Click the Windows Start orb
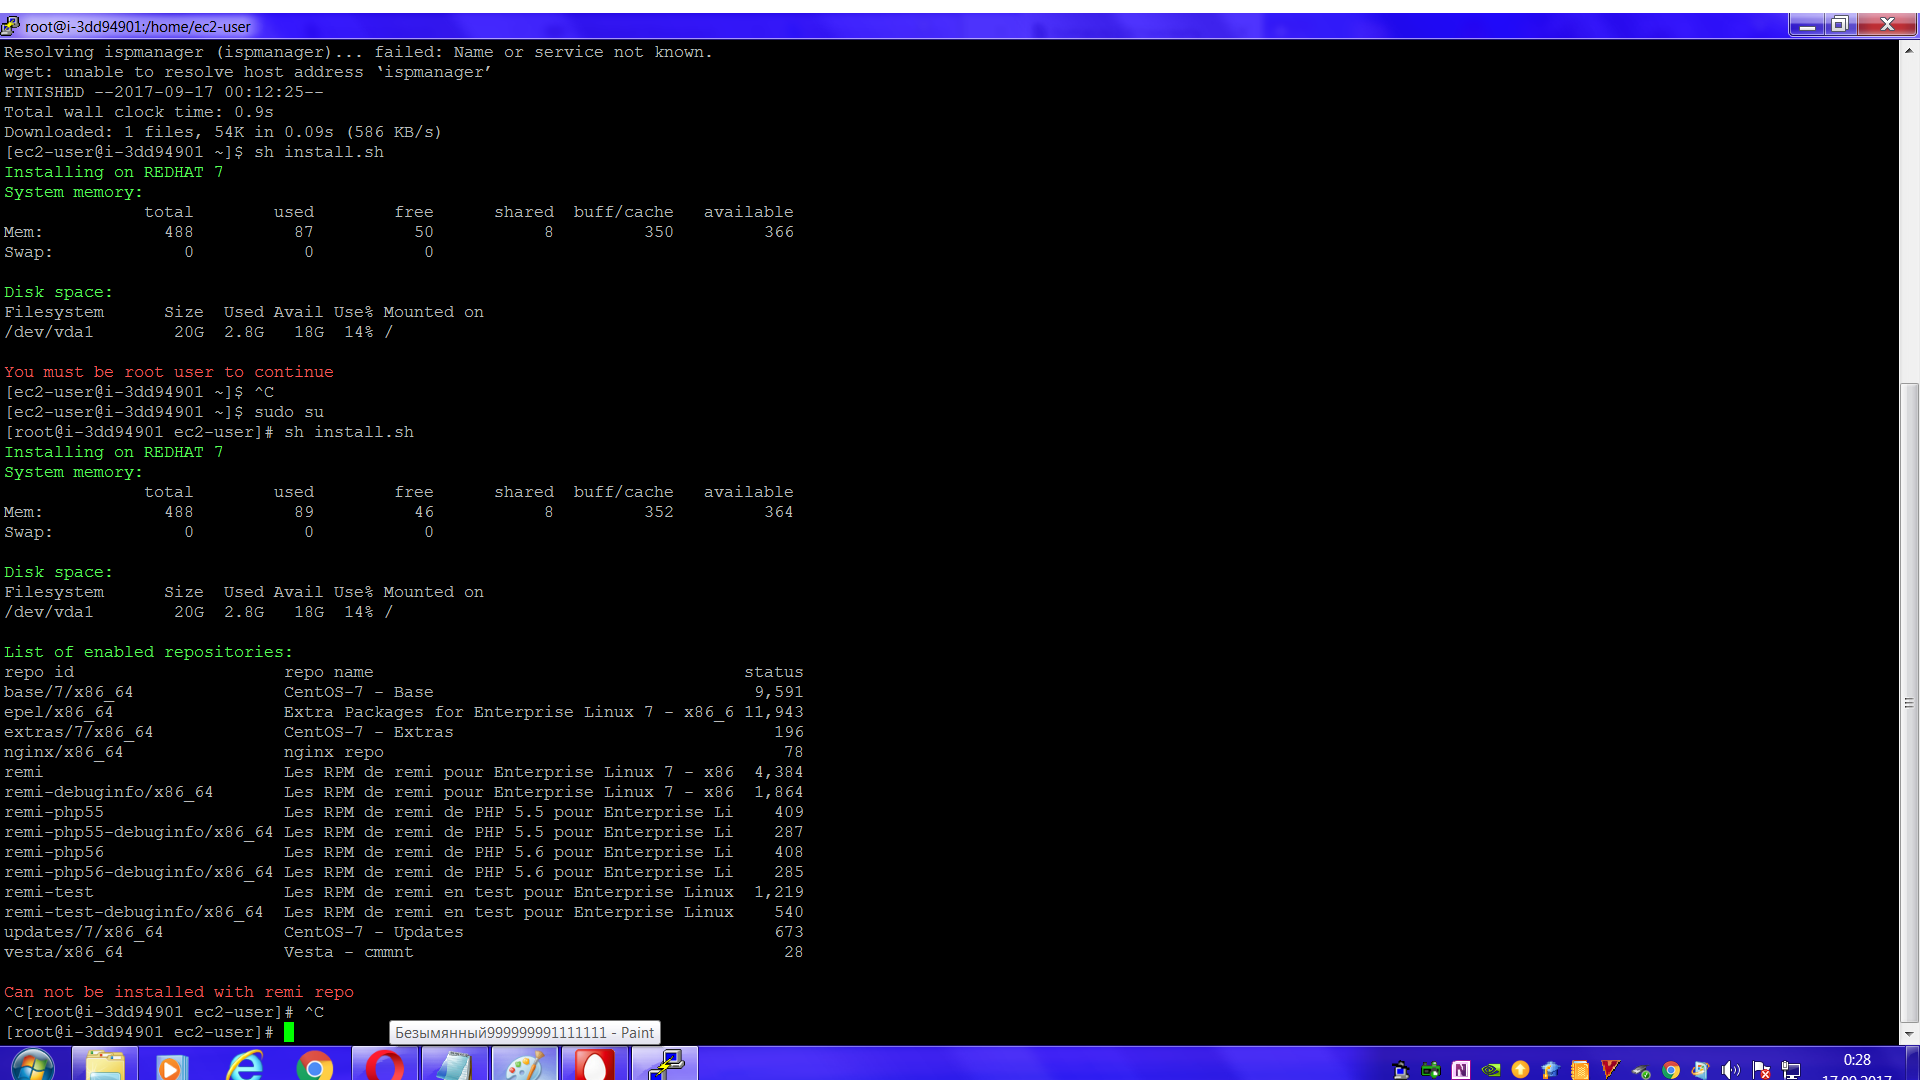 (x=33, y=1066)
